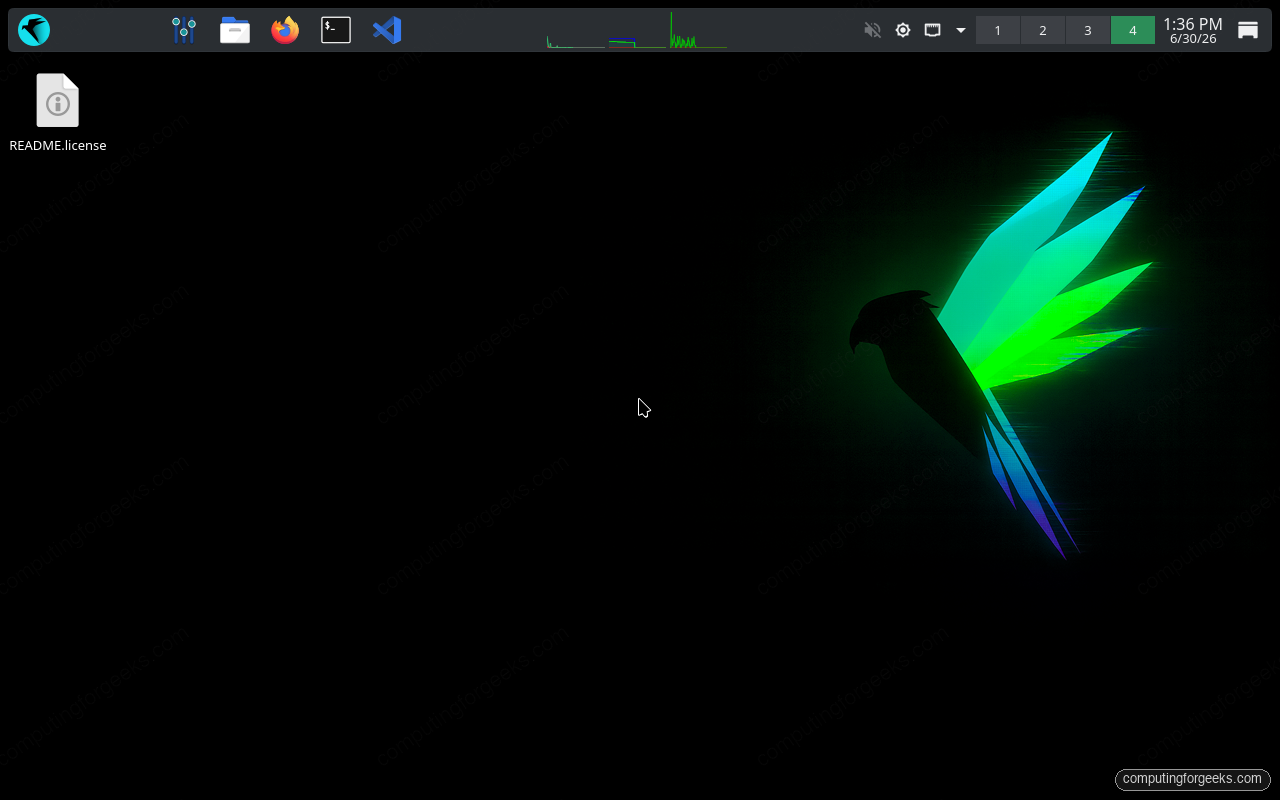The width and height of the screenshot is (1280, 800).
Task: Launch the file manager from the panel
Action: (235, 30)
